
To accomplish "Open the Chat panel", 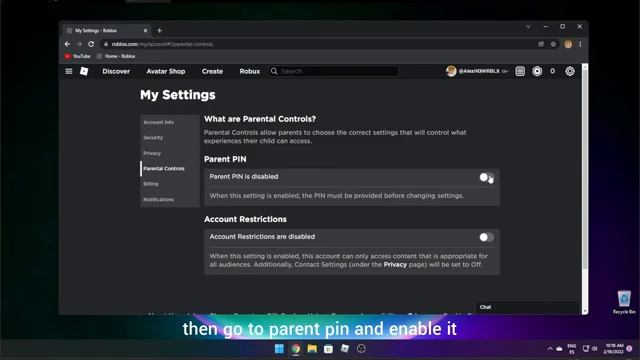I will (x=527, y=307).
